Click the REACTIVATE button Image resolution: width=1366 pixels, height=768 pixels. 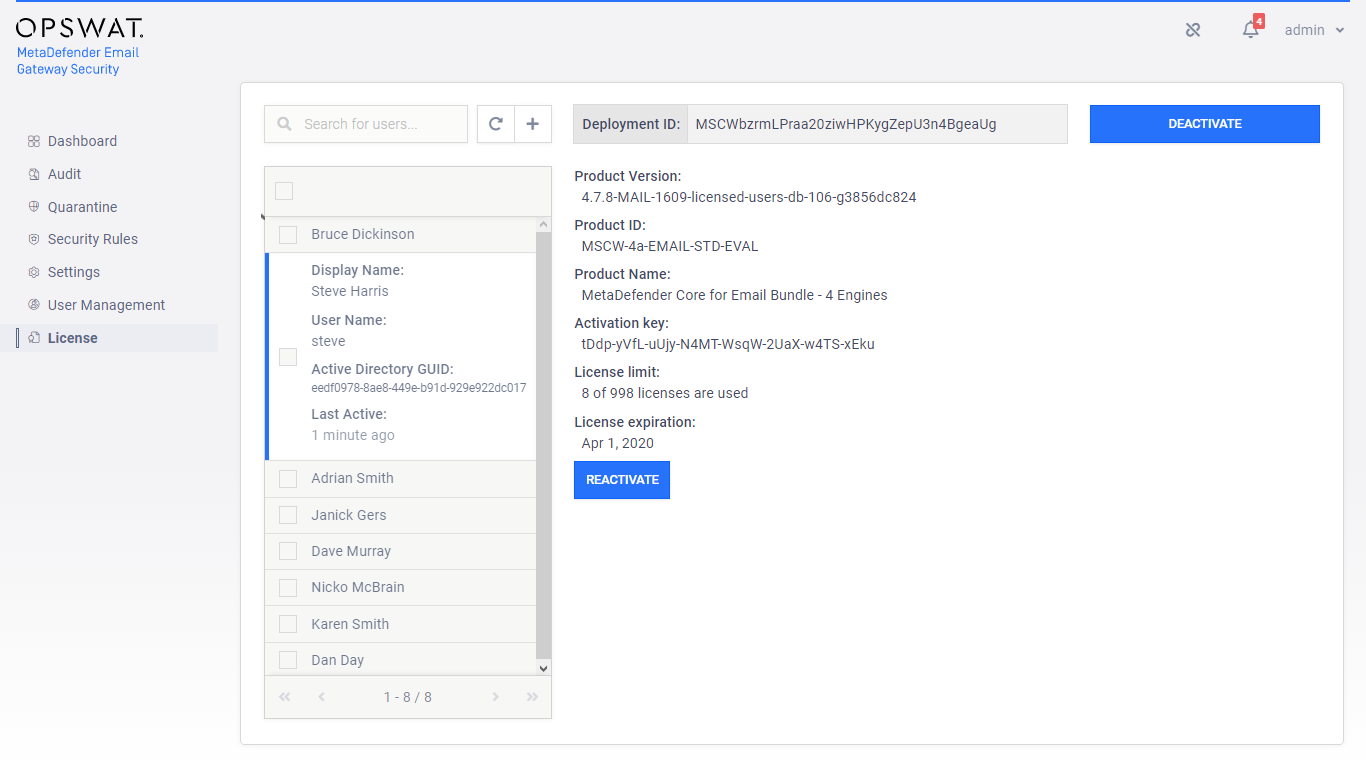click(x=622, y=480)
